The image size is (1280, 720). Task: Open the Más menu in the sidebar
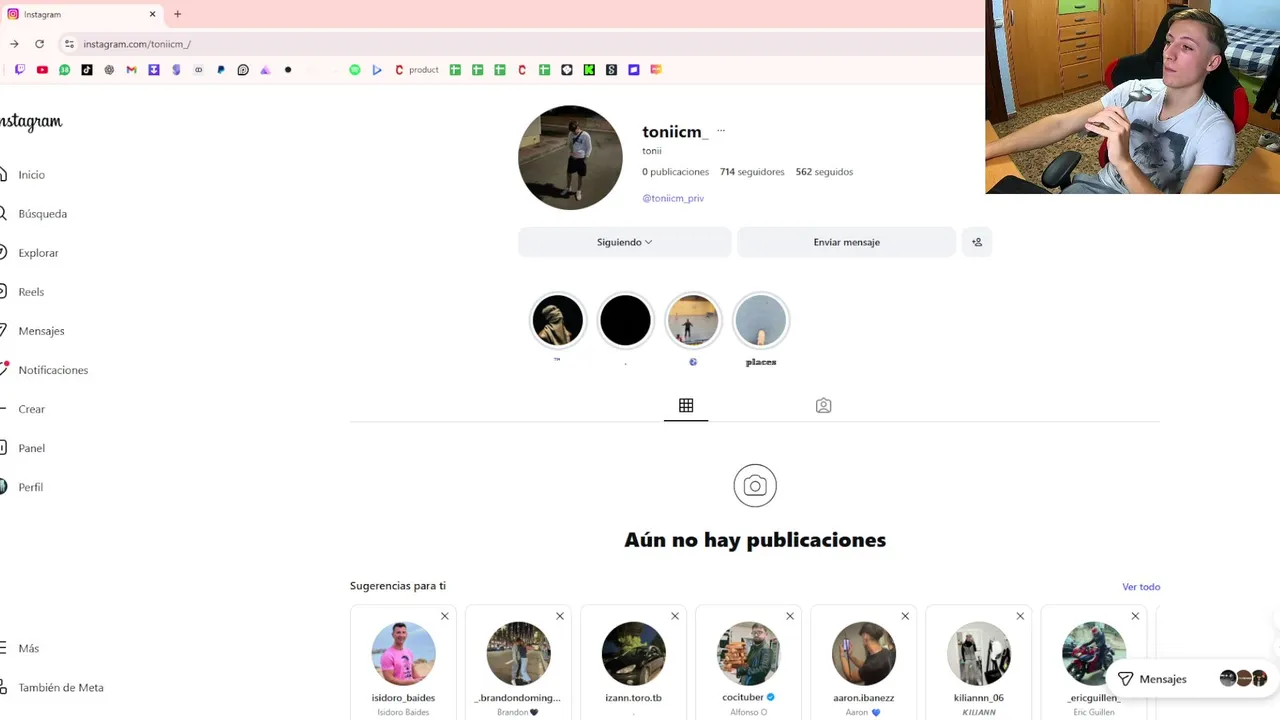[20, 648]
